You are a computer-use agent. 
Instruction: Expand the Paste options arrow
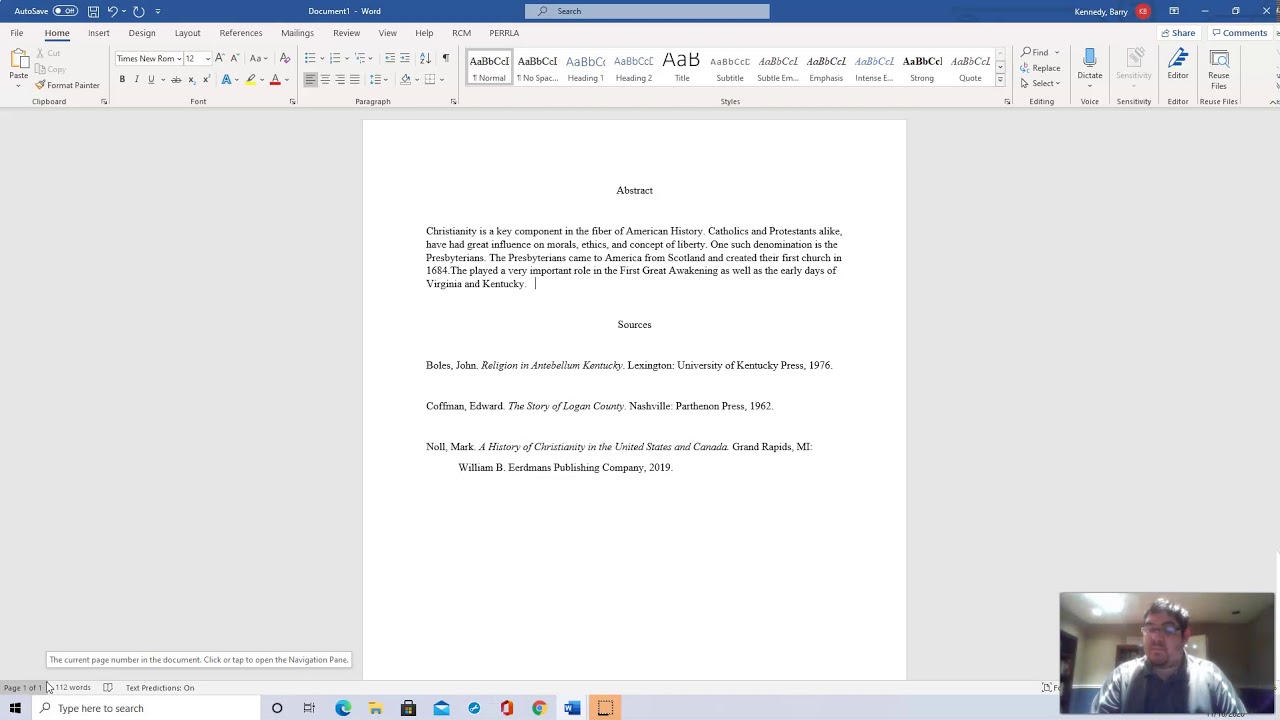pyautogui.click(x=19, y=85)
